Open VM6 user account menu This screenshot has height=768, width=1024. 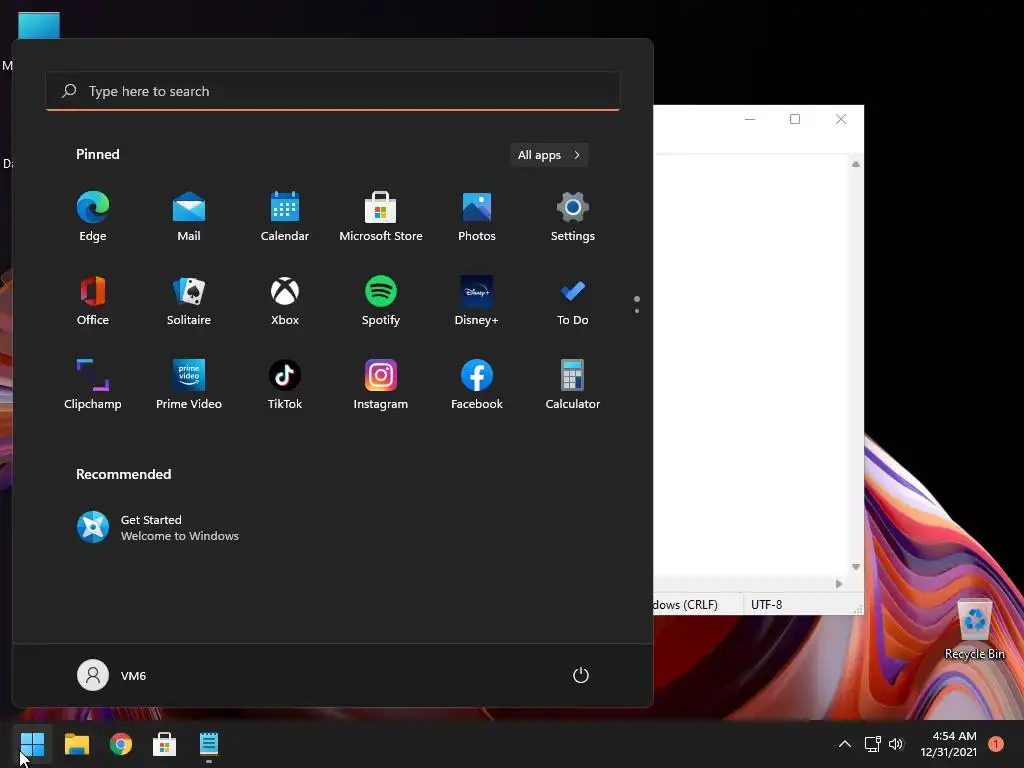[112, 675]
